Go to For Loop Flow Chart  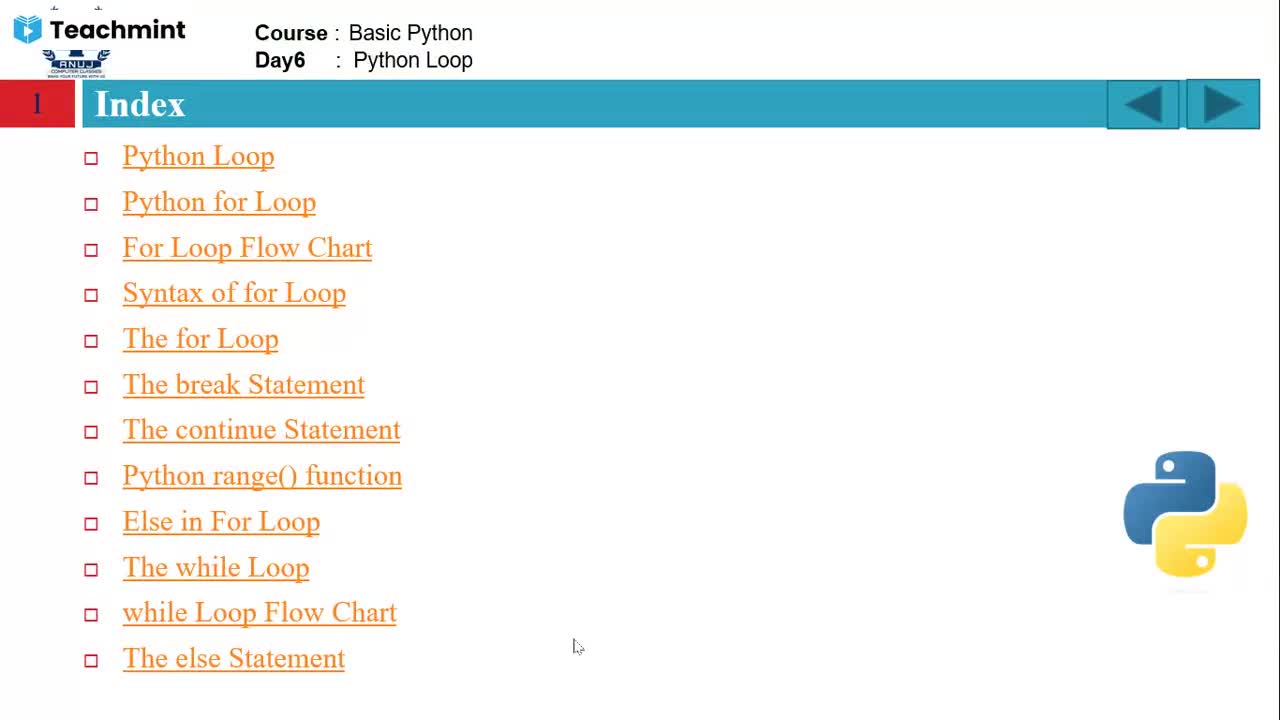click(x=247, y=248)
